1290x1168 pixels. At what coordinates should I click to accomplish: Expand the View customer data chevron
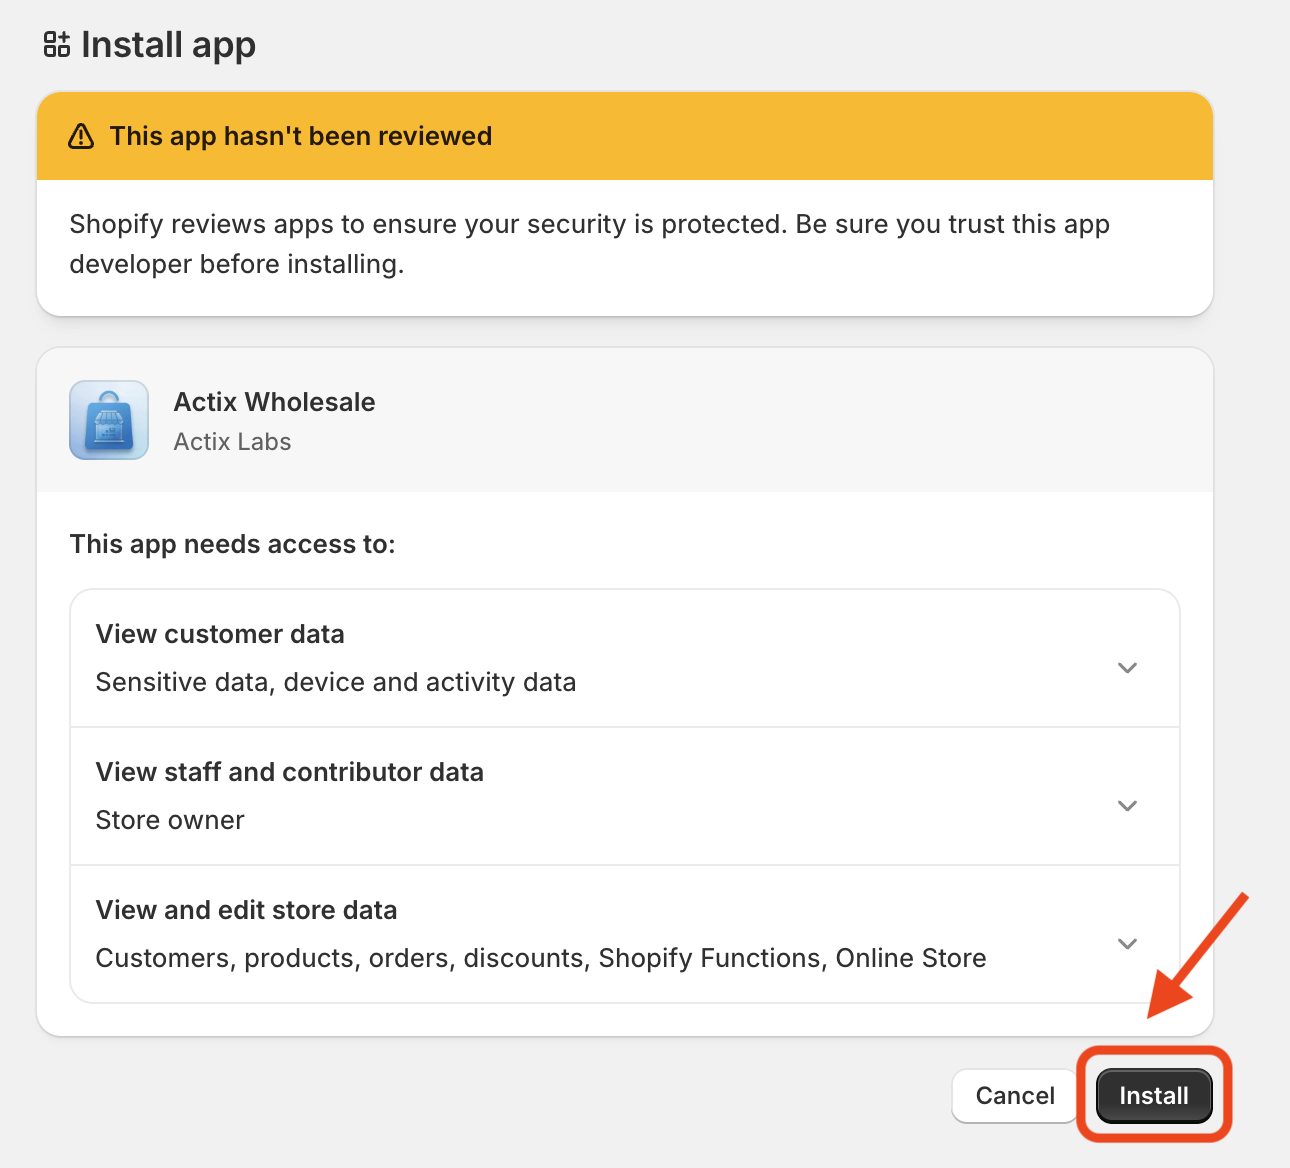[x=1127, y=668]
